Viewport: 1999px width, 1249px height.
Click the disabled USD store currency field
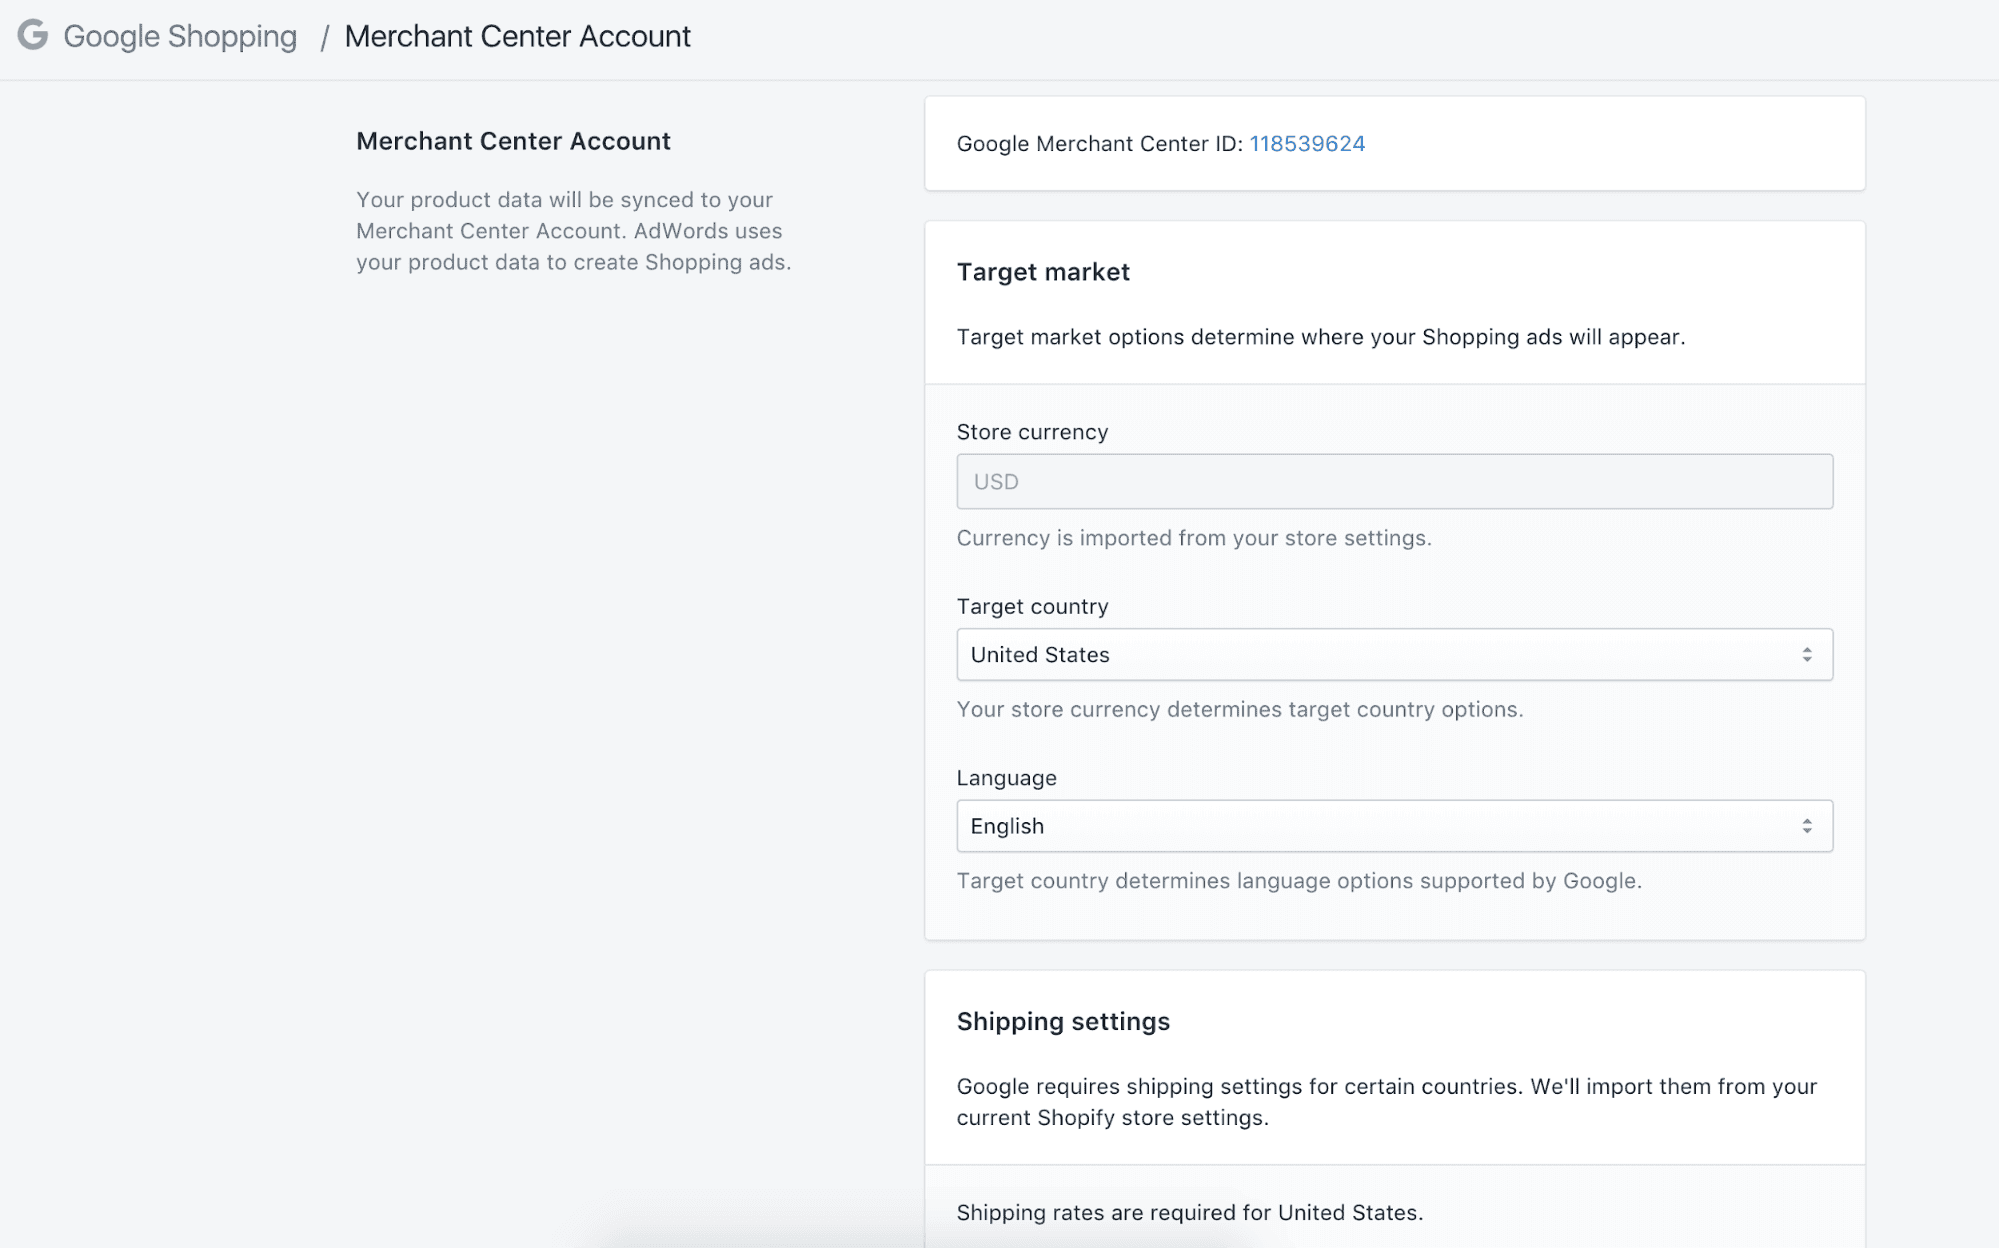[x=1394, y=481]
